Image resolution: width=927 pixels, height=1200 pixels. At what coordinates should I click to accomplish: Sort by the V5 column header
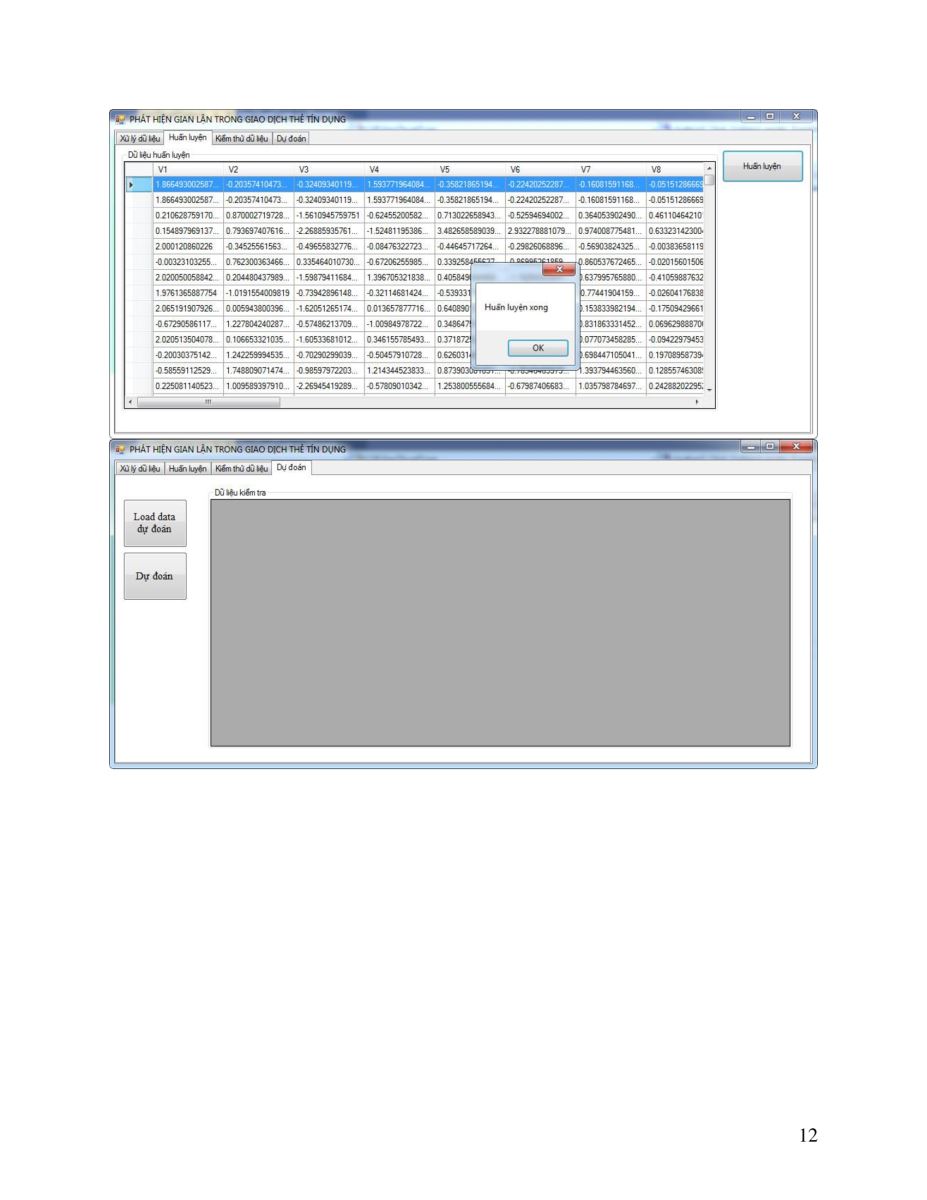[469, 169]
